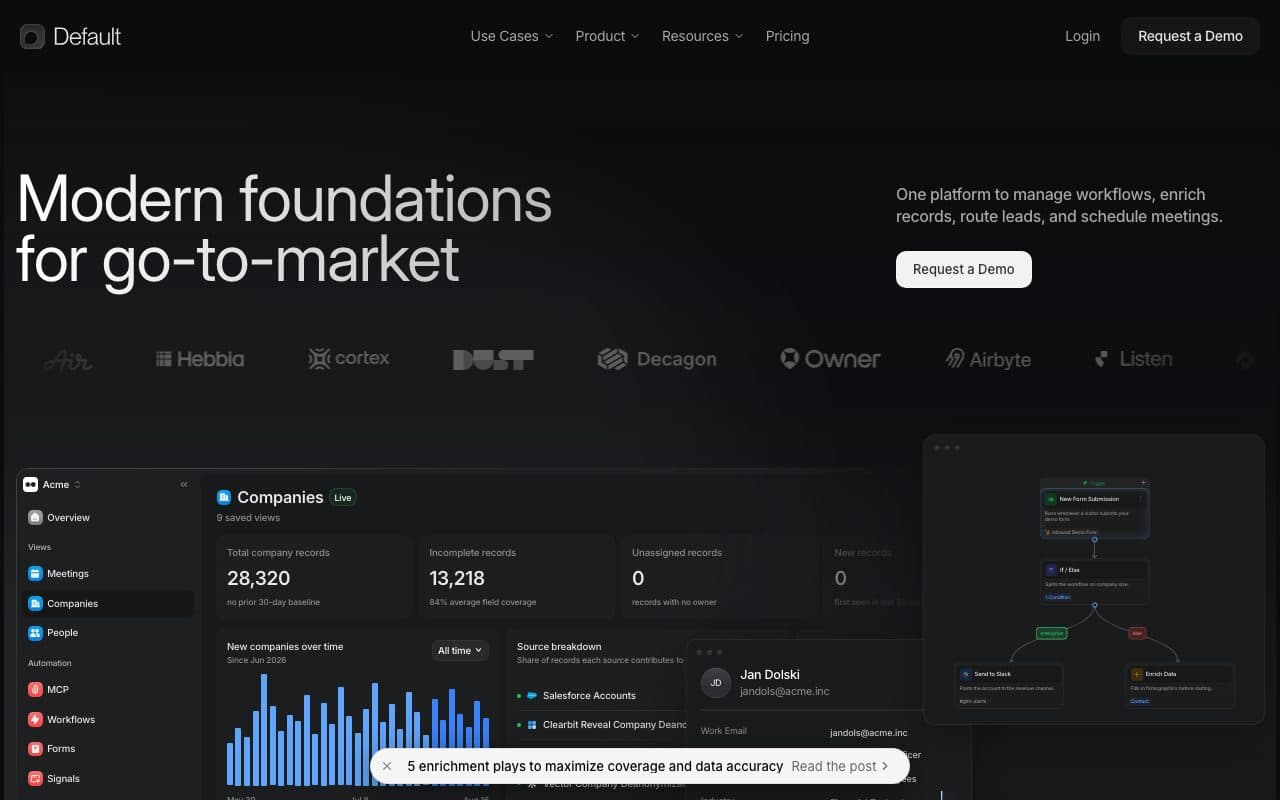1280x800 pixels.
Task: Click the red MCP icon in the sidebar
Action: [36, 690]
